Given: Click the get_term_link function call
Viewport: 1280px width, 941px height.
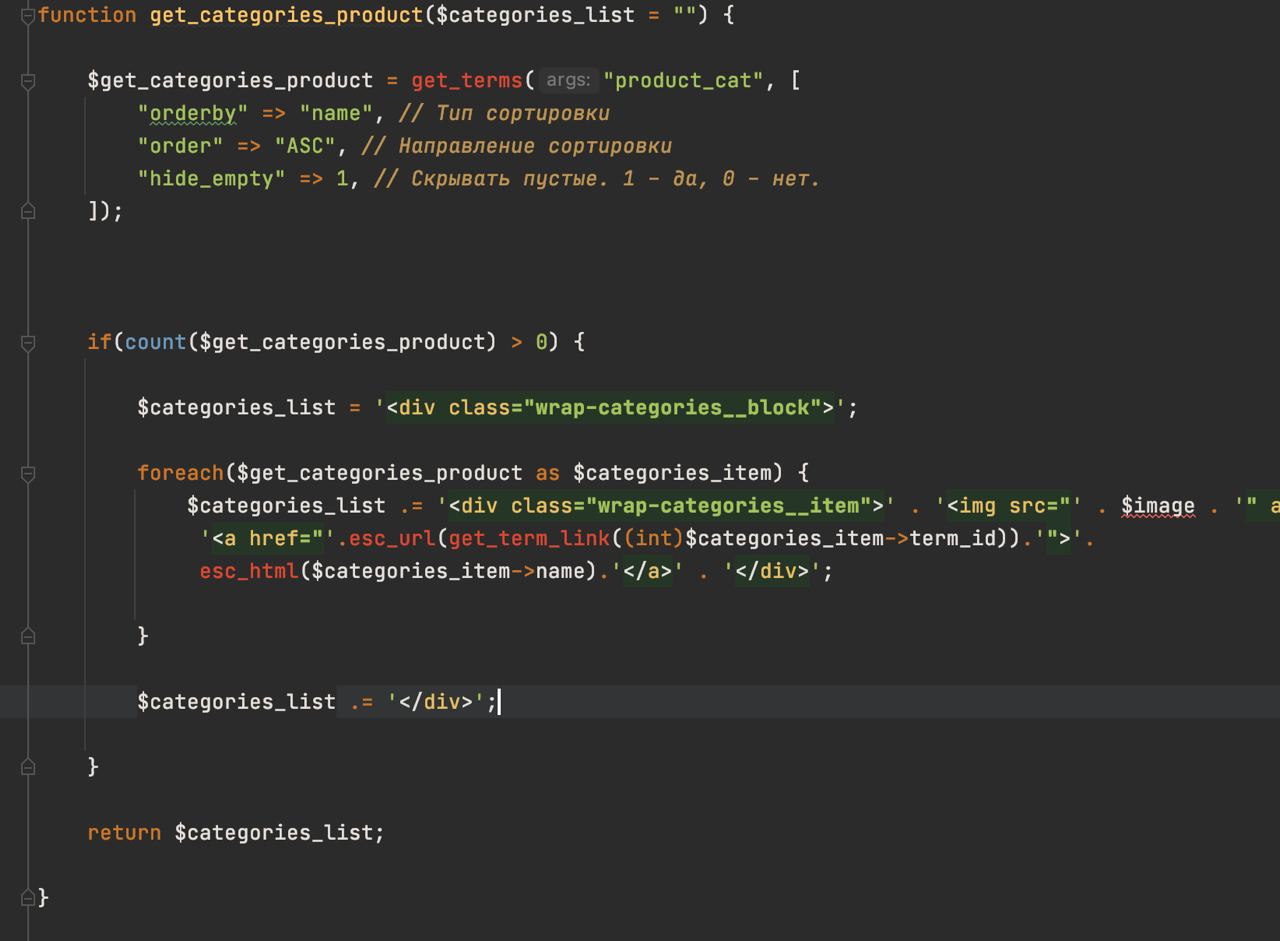Looking at the screenshot, I should [529, 538].
